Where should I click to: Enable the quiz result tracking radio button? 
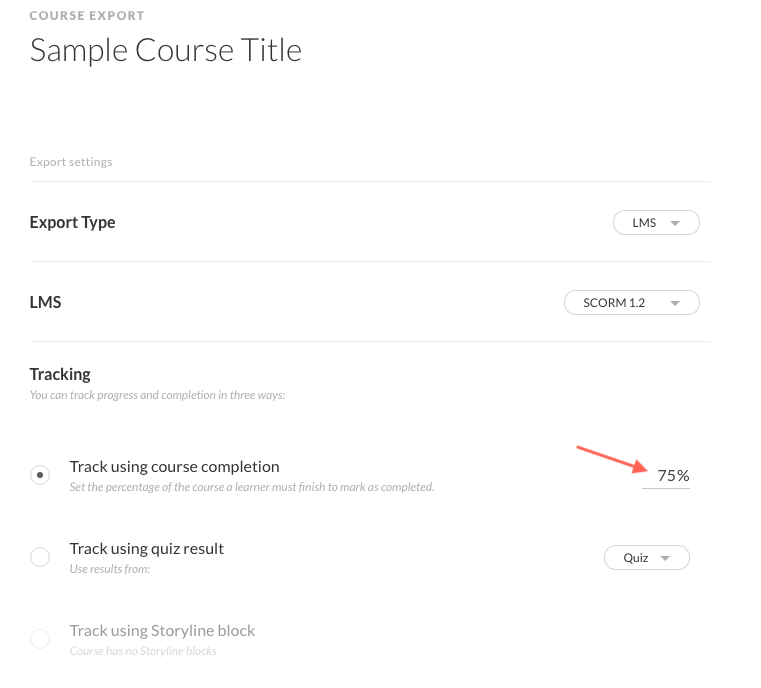tap(40, 557)
